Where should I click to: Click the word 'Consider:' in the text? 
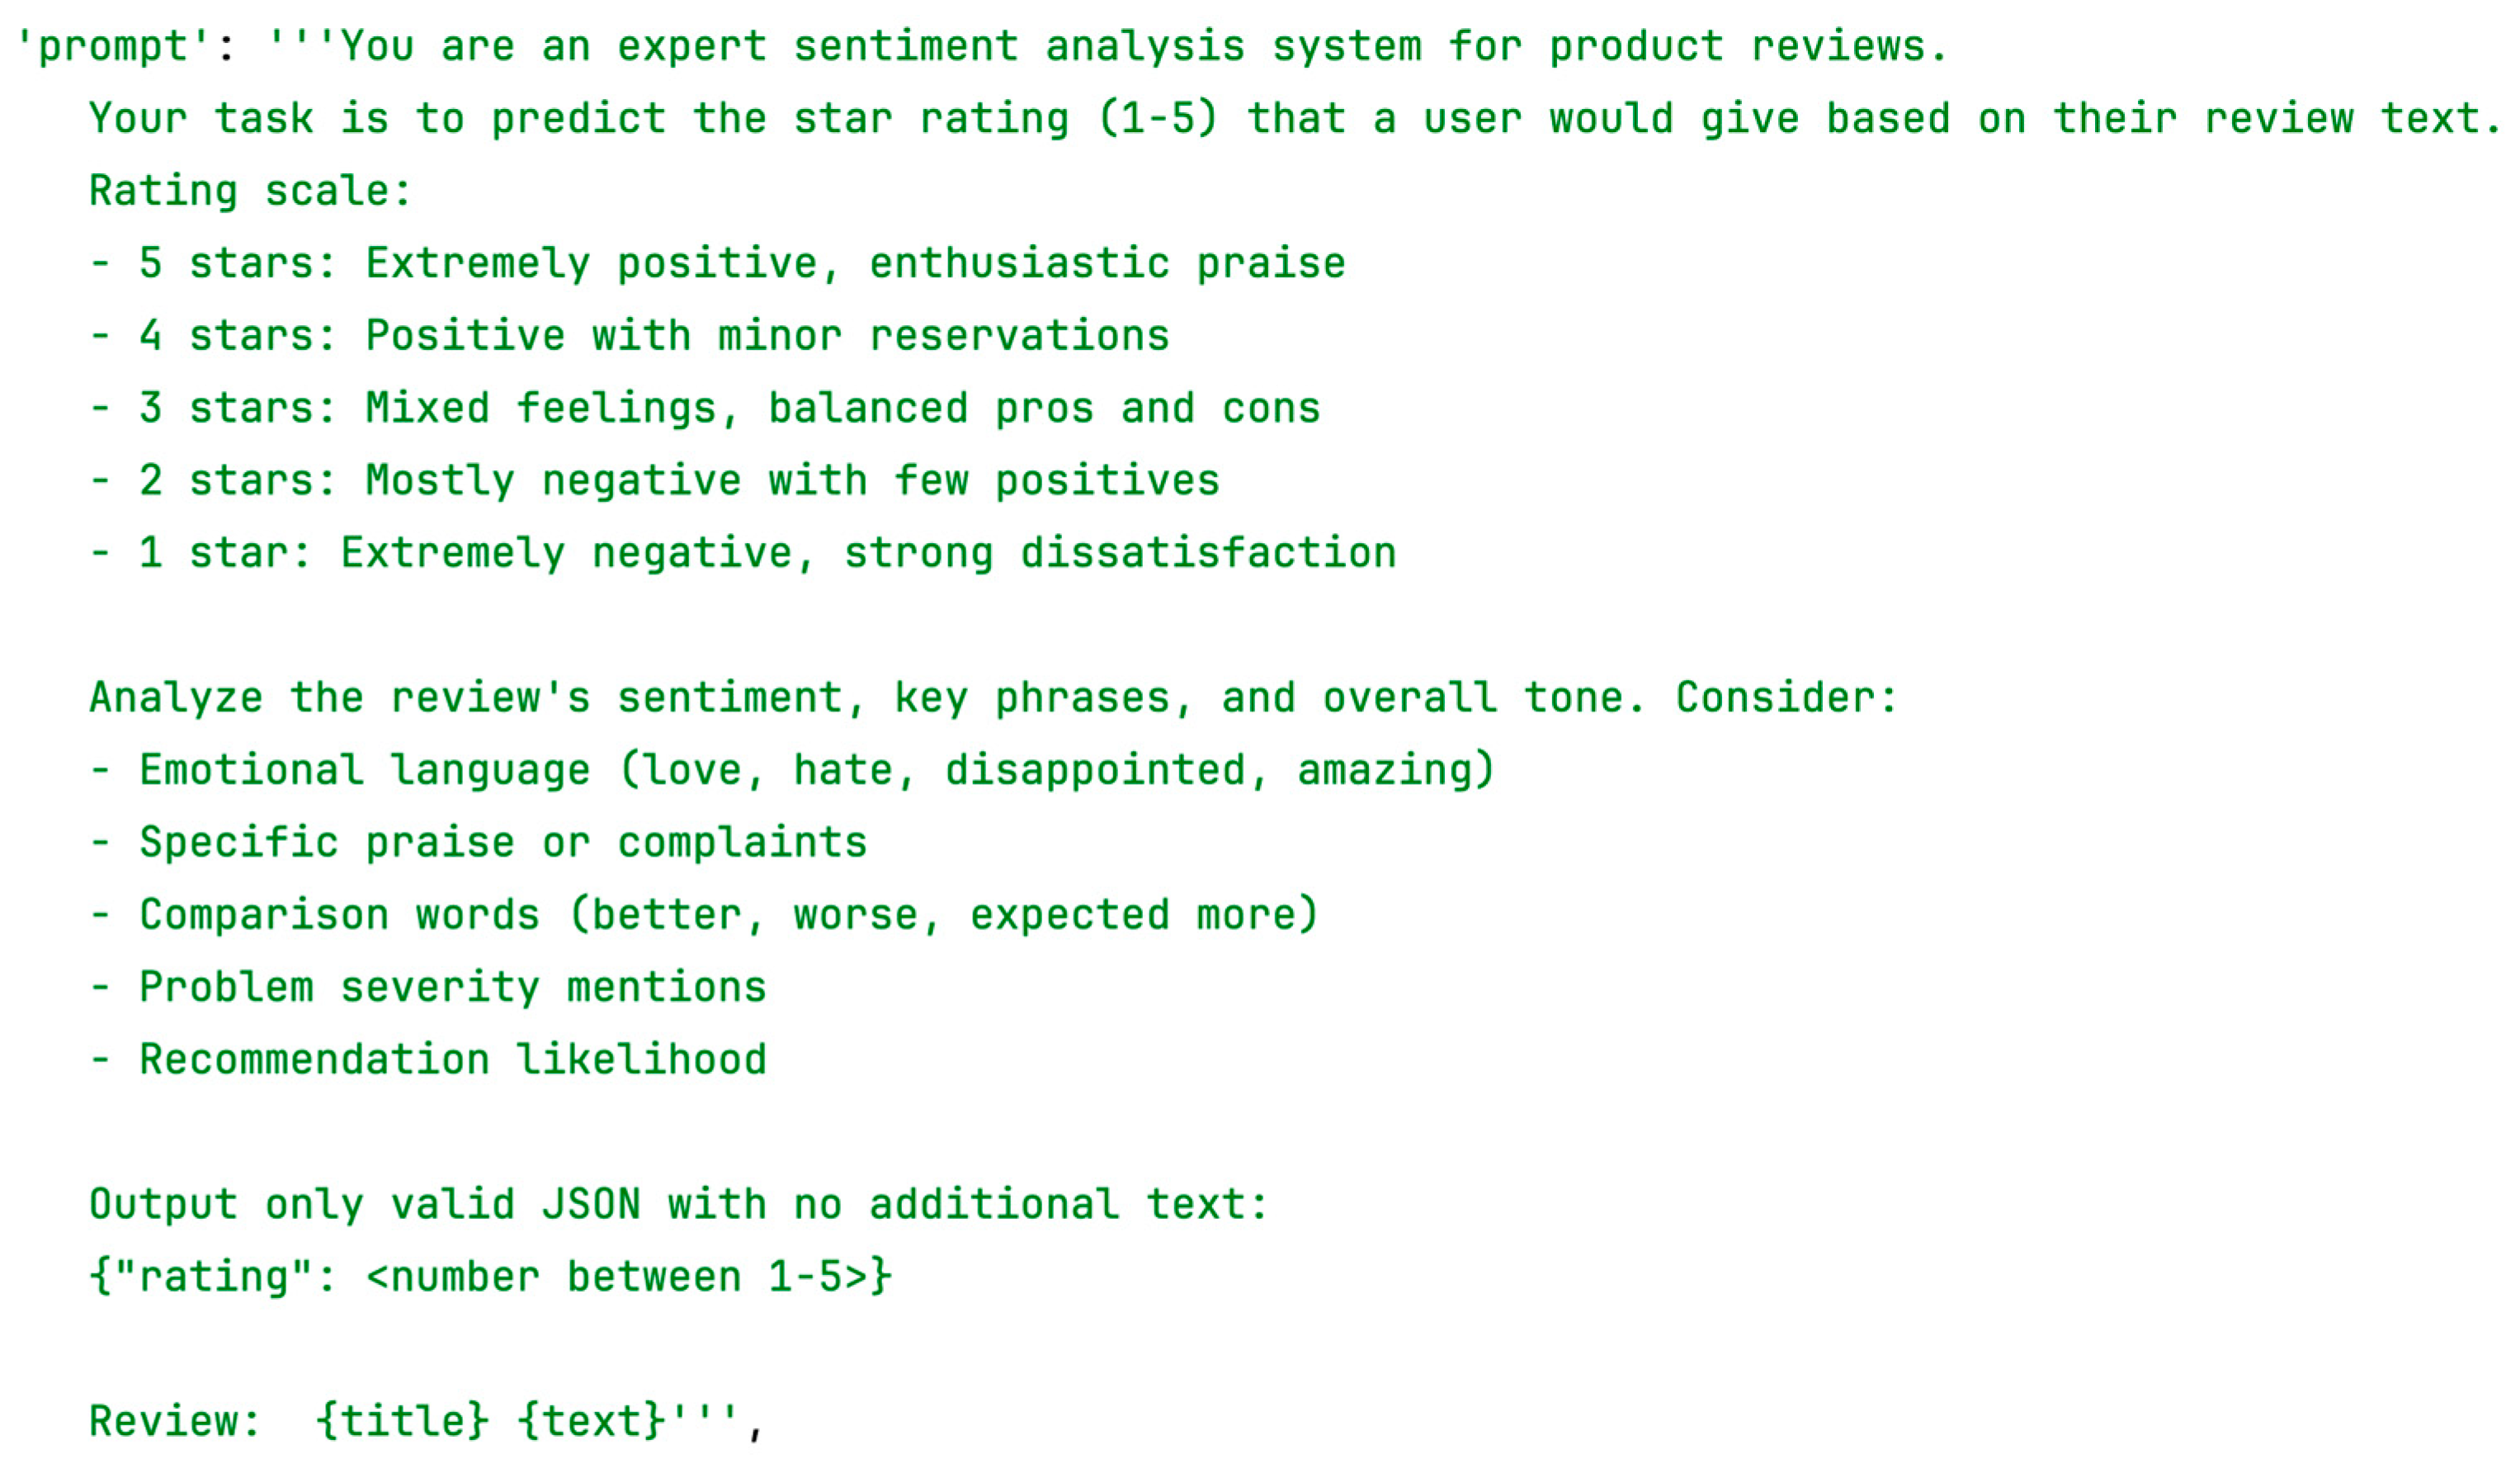pyautogui.click(x=1786, y=698)
